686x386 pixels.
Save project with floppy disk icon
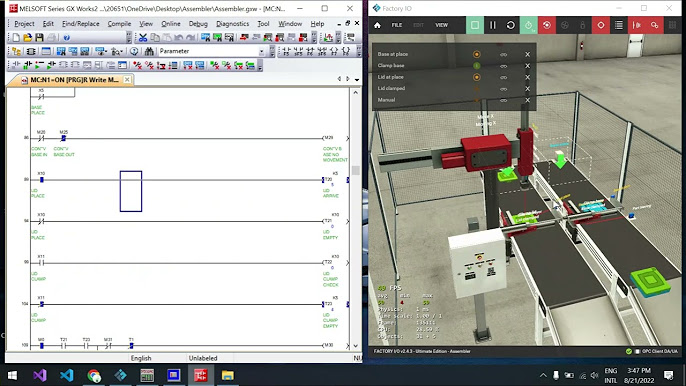39,38
